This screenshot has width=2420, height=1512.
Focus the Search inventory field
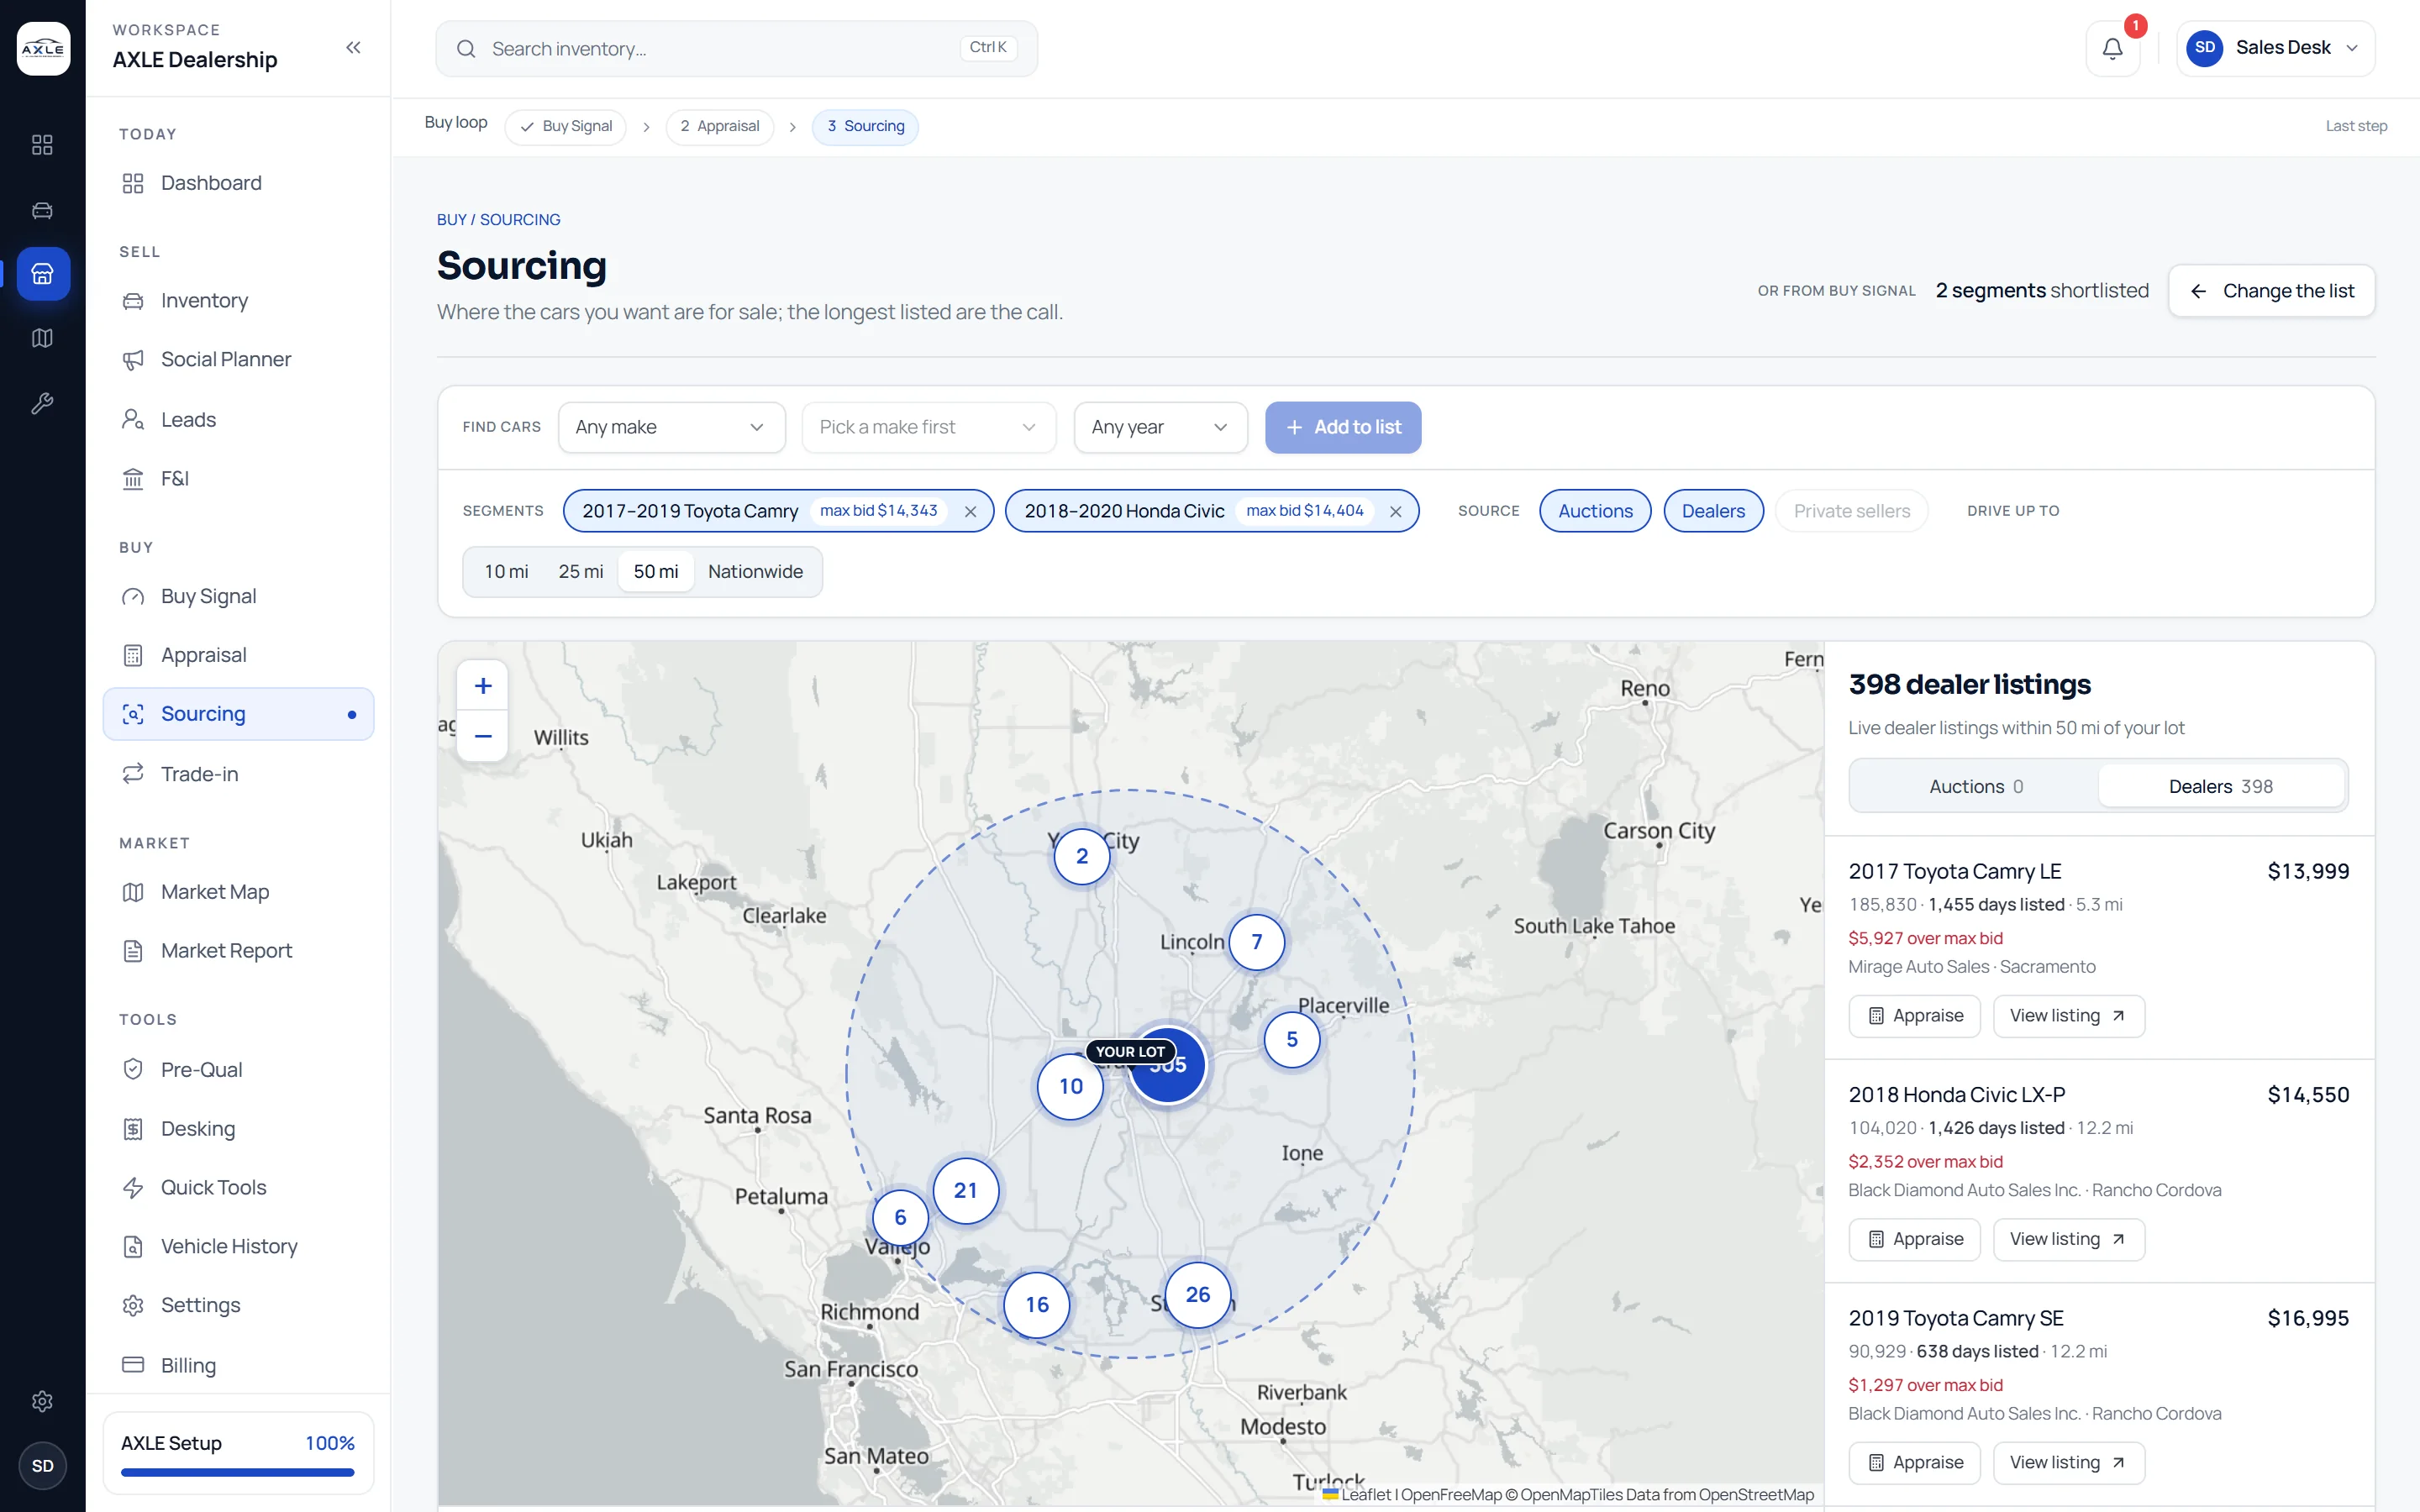(x=736, y=48)
